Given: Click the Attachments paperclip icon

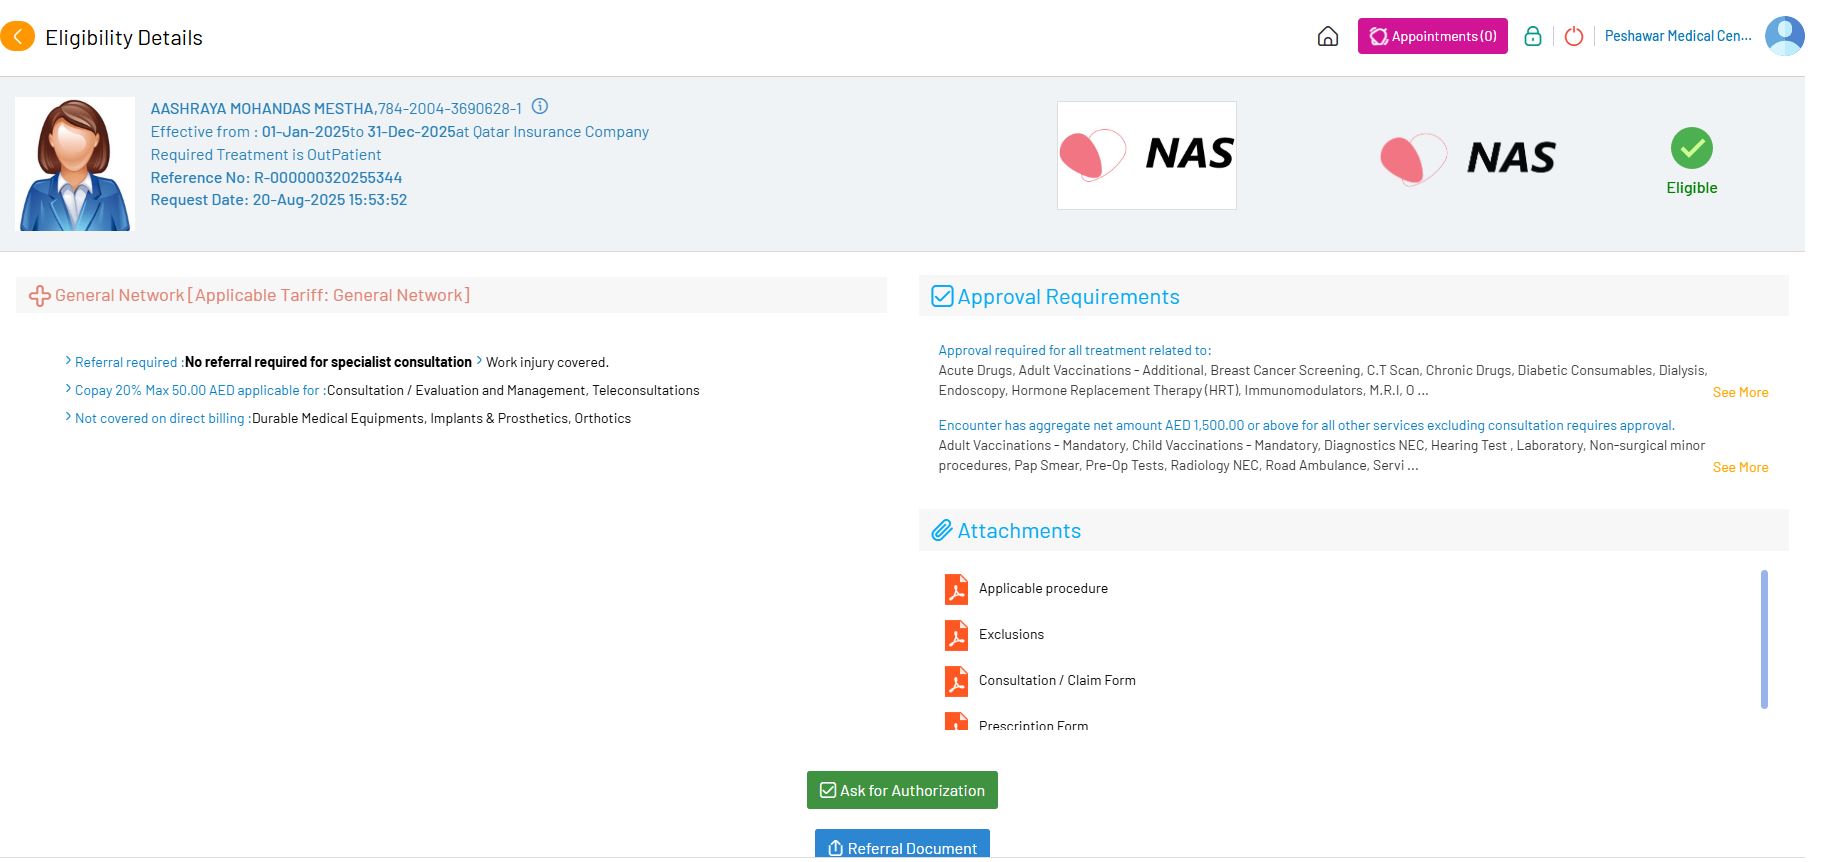Looking at the screenshot, I should click(x=941, y=531).
